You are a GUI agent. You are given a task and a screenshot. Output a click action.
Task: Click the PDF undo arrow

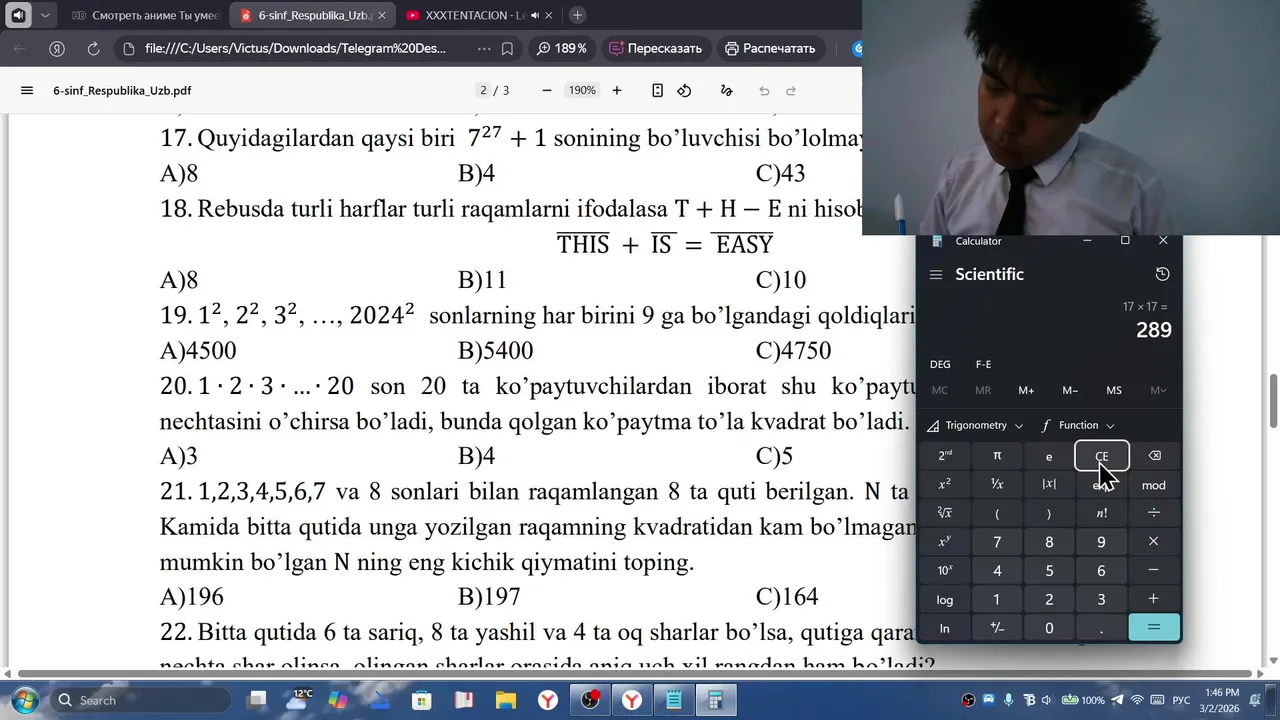[x=764, y=90]
